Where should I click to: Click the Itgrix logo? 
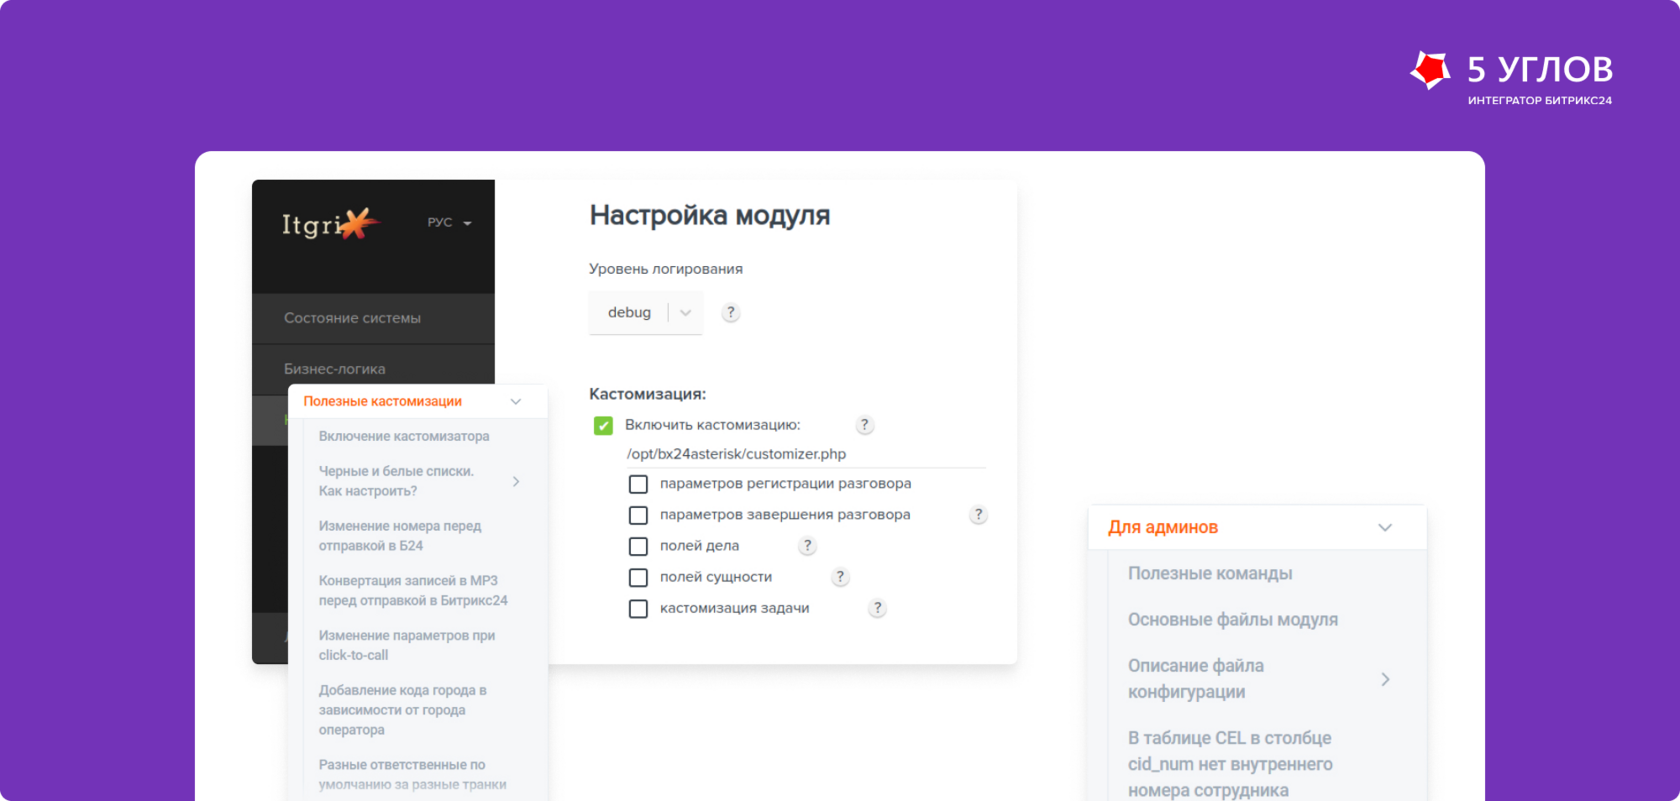(330, 224)
